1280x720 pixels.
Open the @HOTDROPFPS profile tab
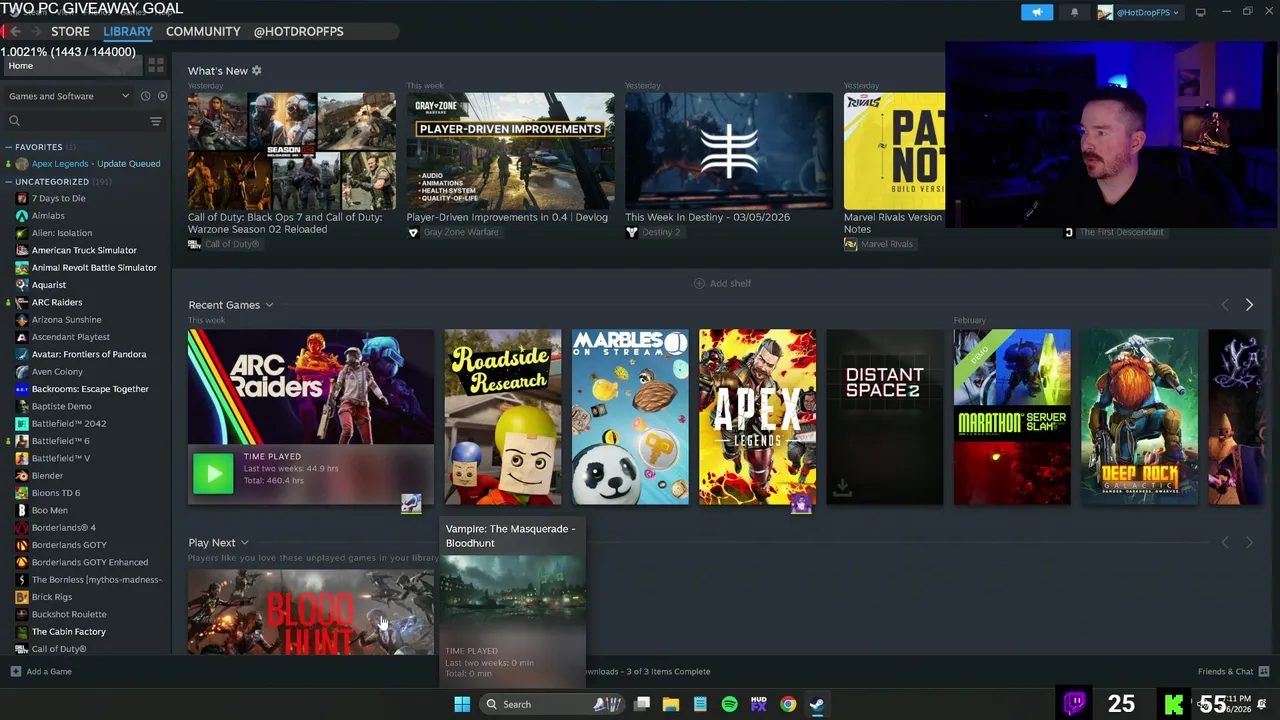pos(298,31)
